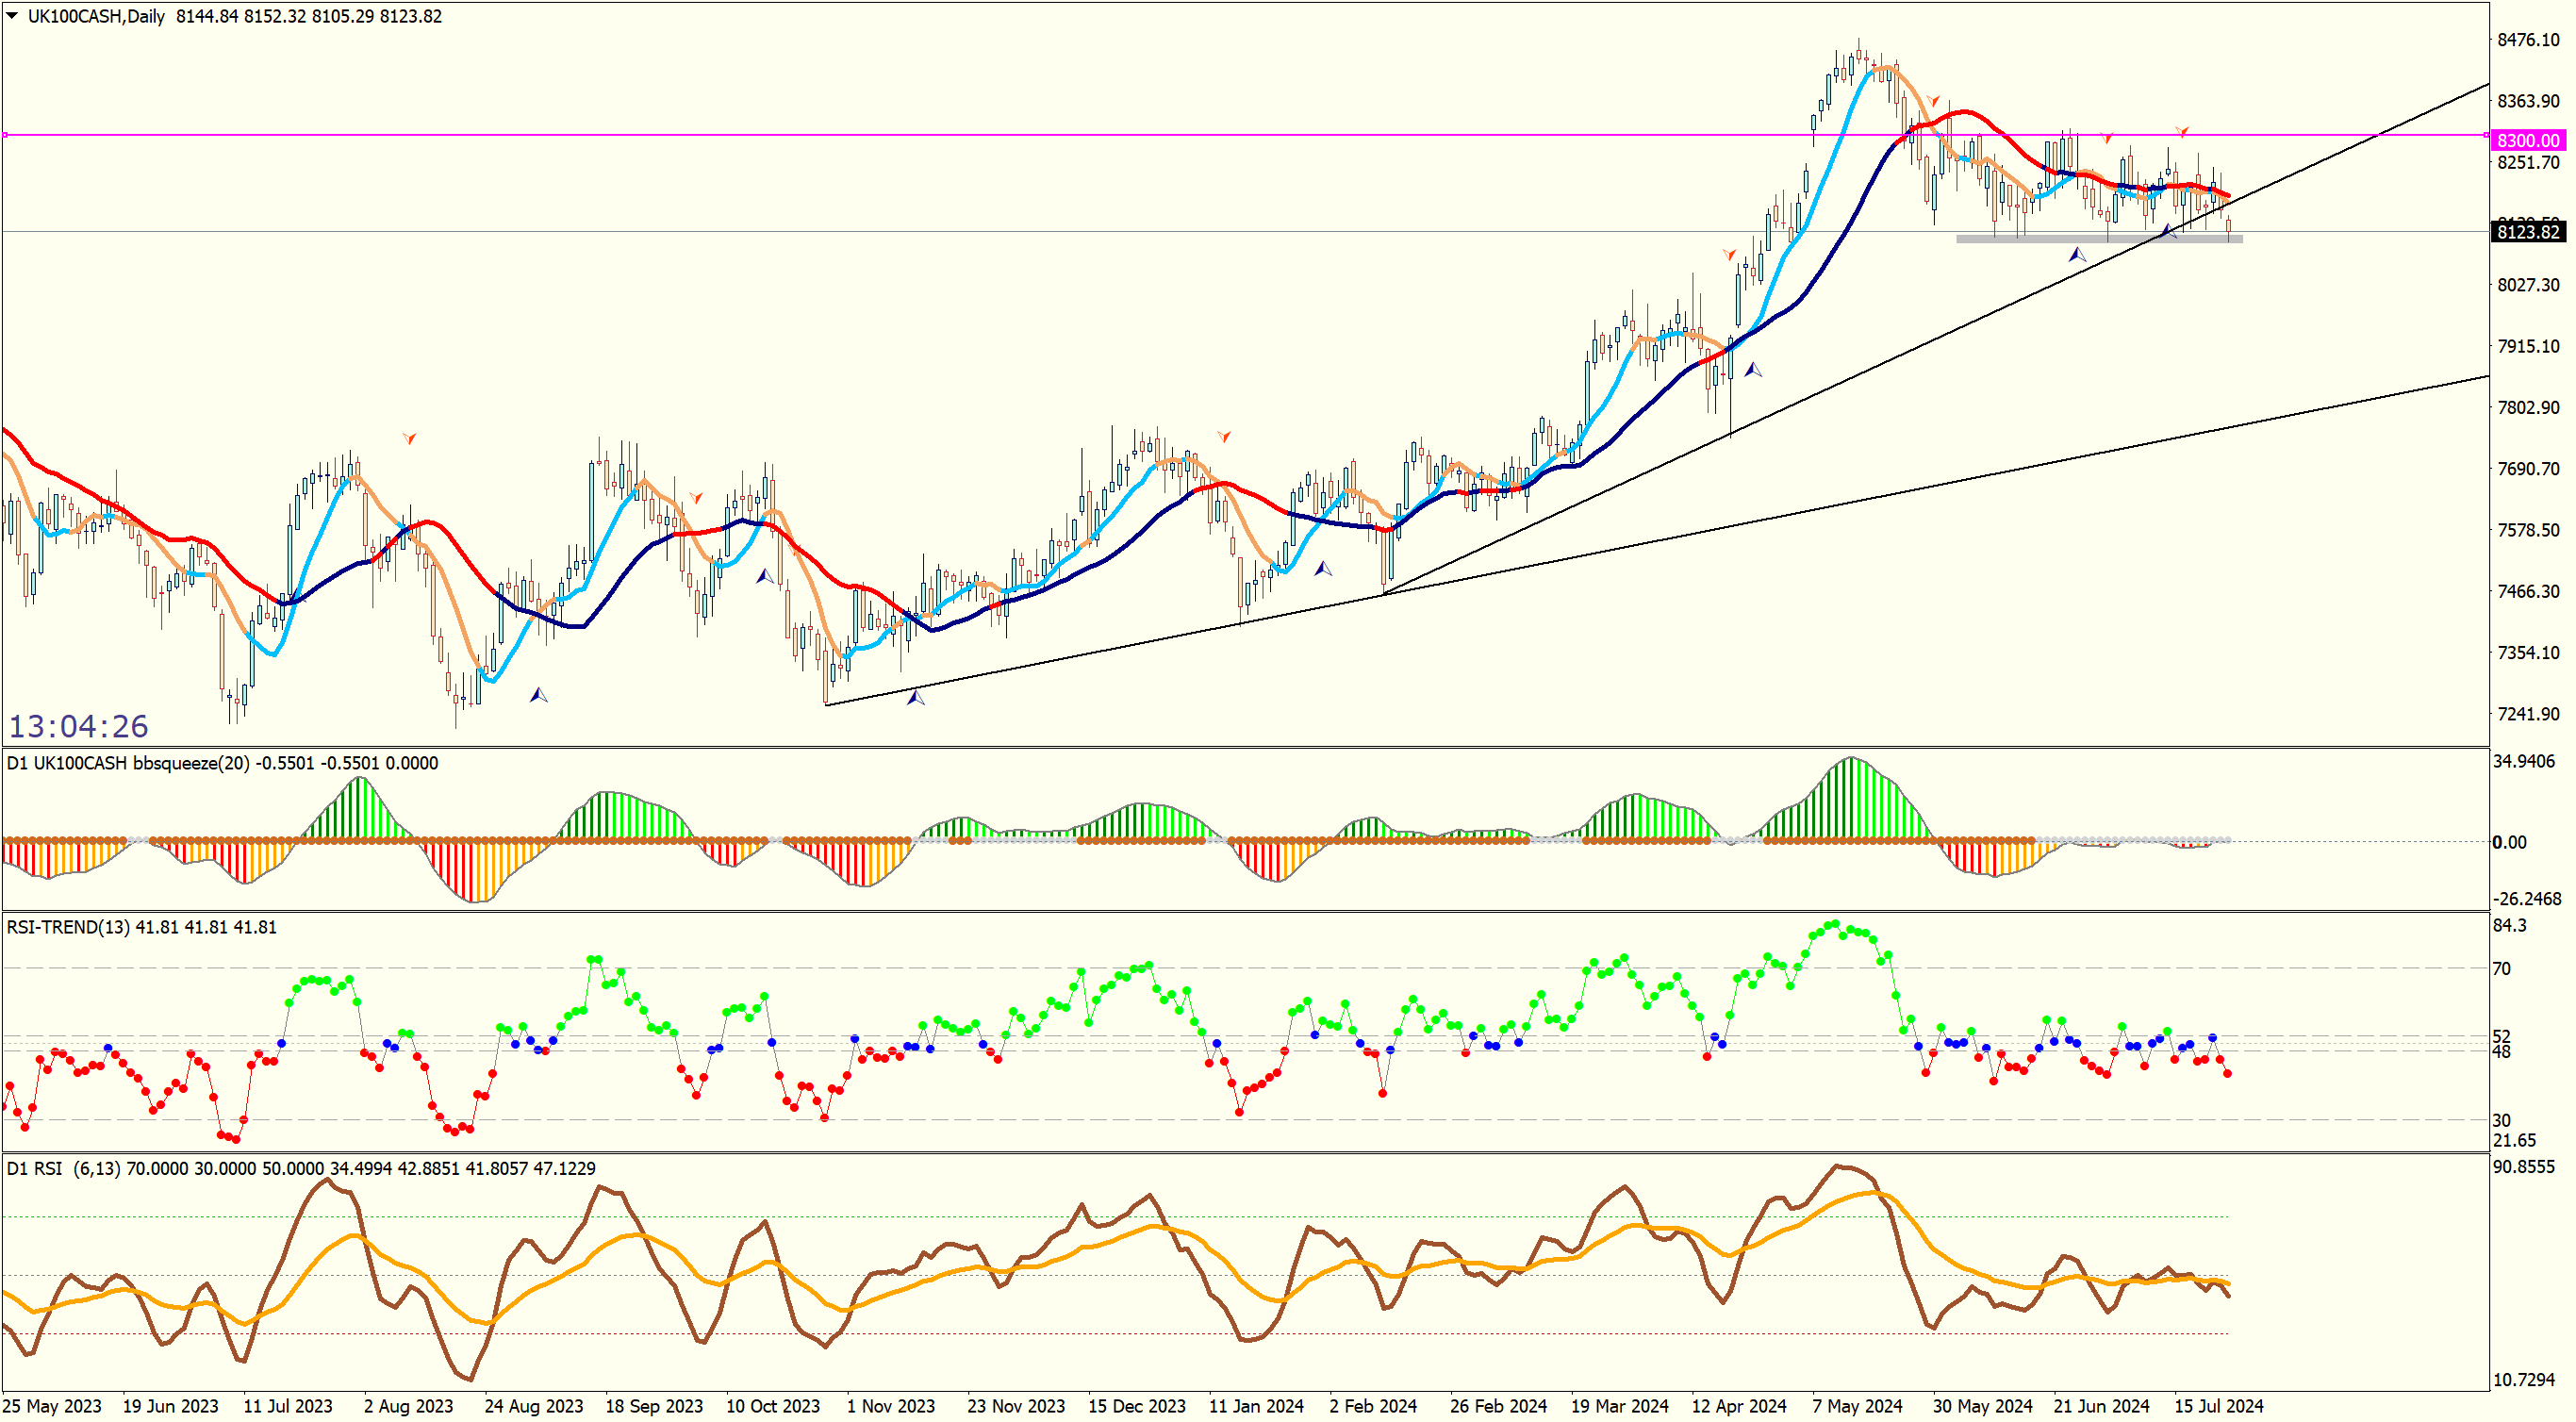Screen dimensions: 2576x1422
Task: Select the magenta horizontal line at 8300
Action: tap(1000, 135)
